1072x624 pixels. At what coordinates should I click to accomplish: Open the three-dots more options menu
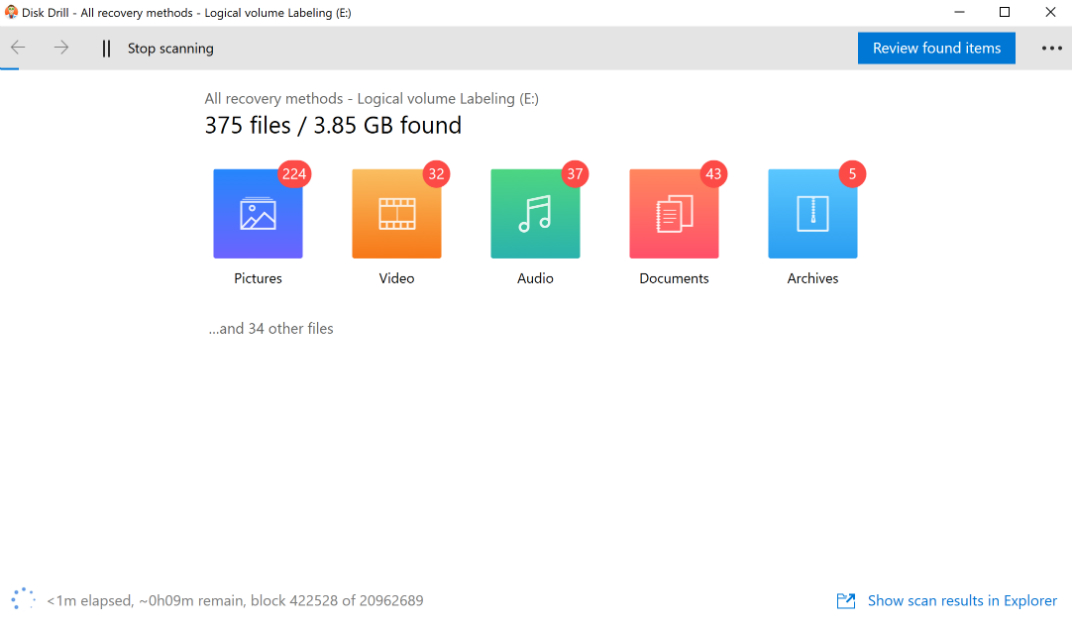[1051, 49]
